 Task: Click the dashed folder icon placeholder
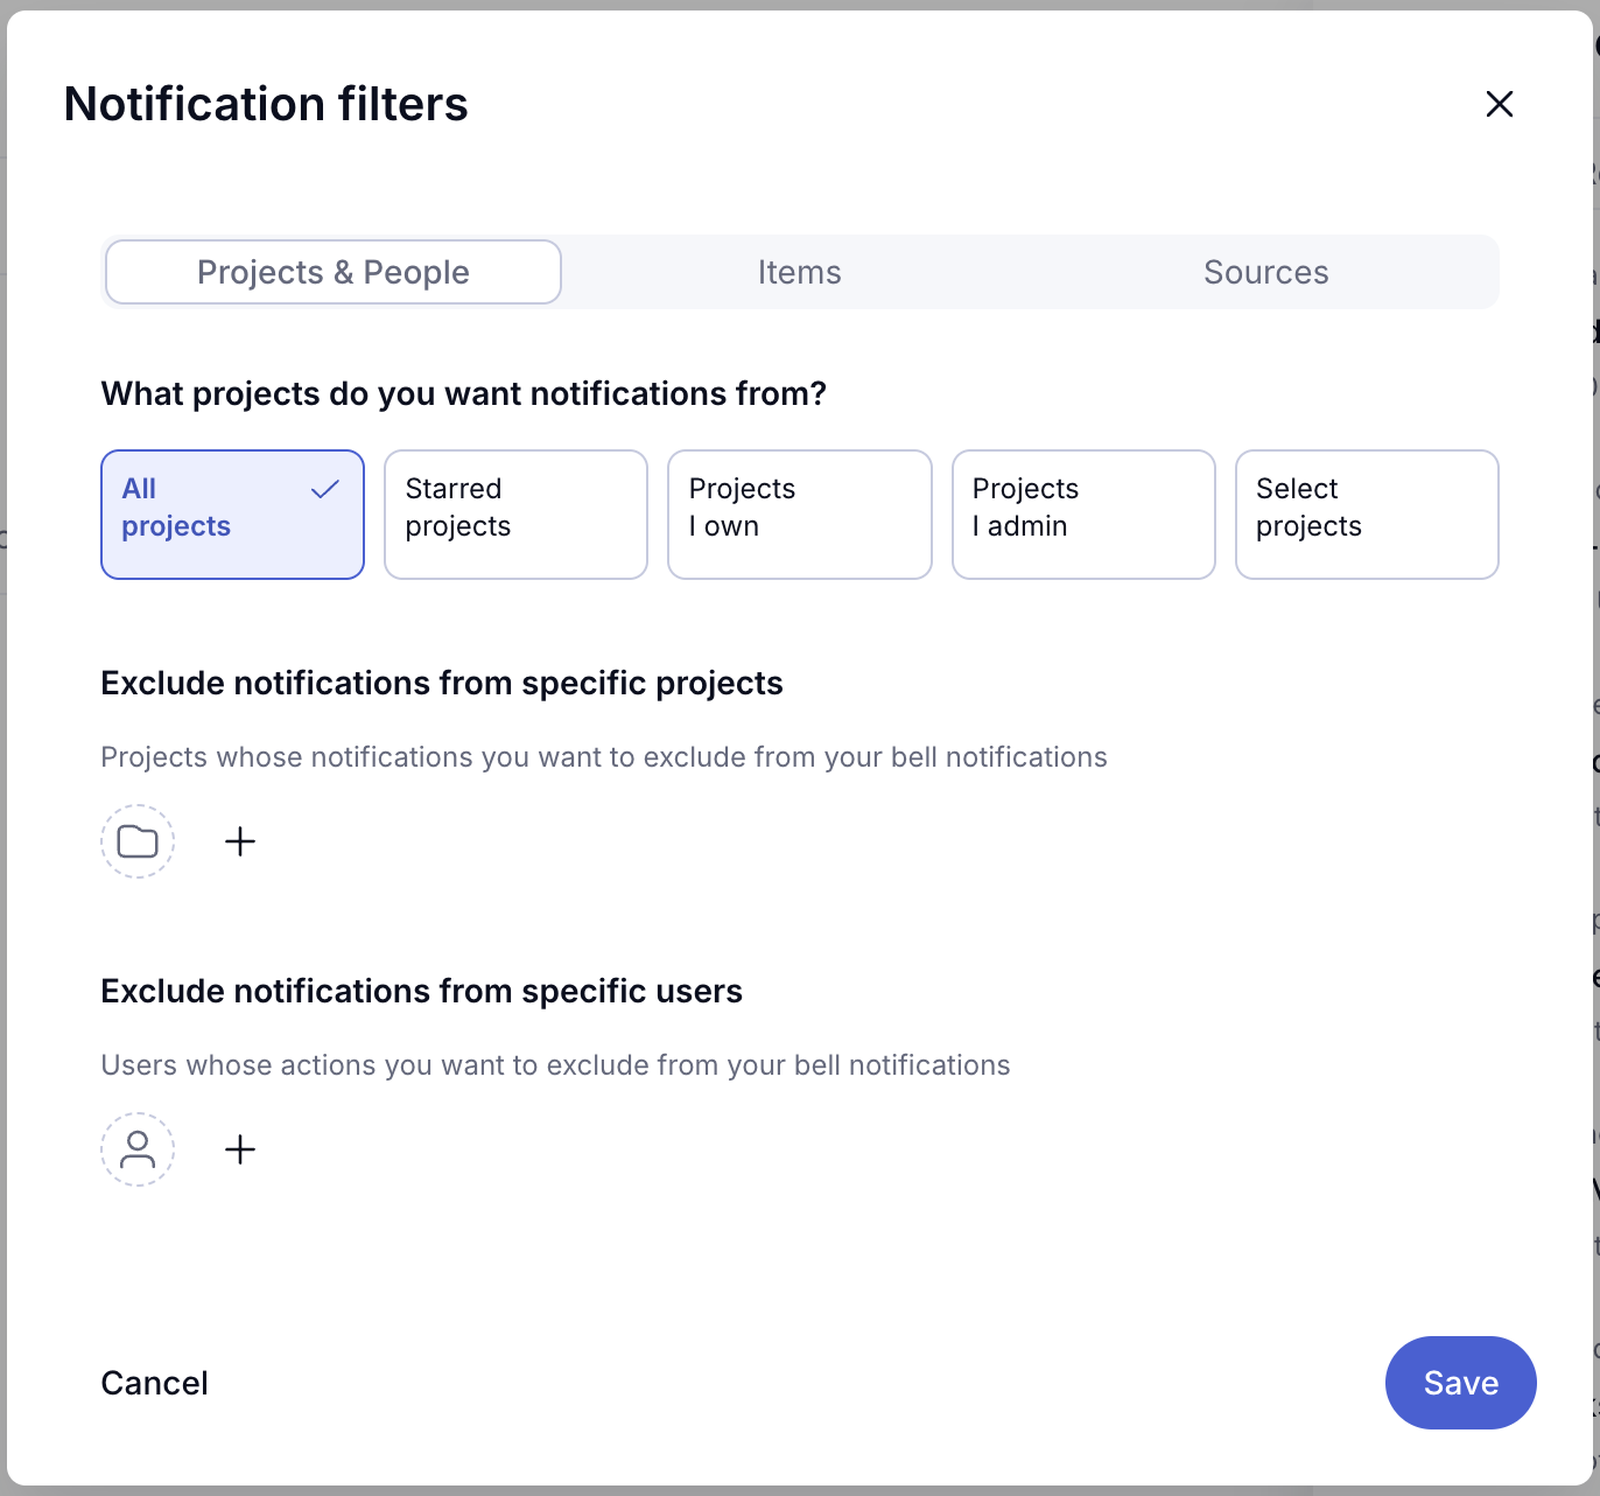pyautogui.click(x=138, y=842)
